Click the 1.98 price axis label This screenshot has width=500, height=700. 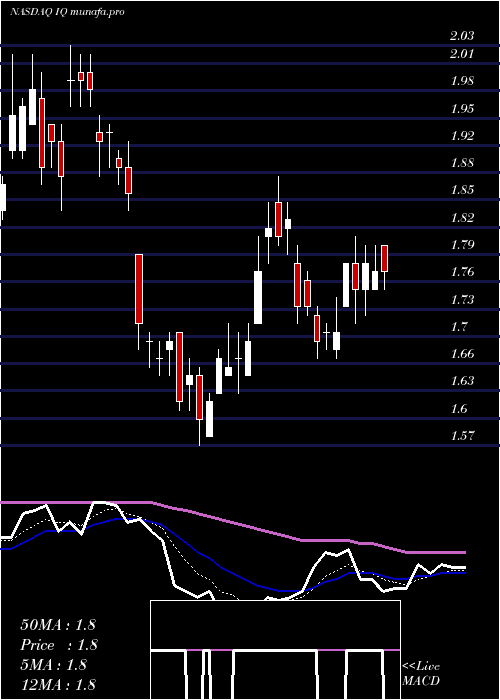(x=462, y=81)
